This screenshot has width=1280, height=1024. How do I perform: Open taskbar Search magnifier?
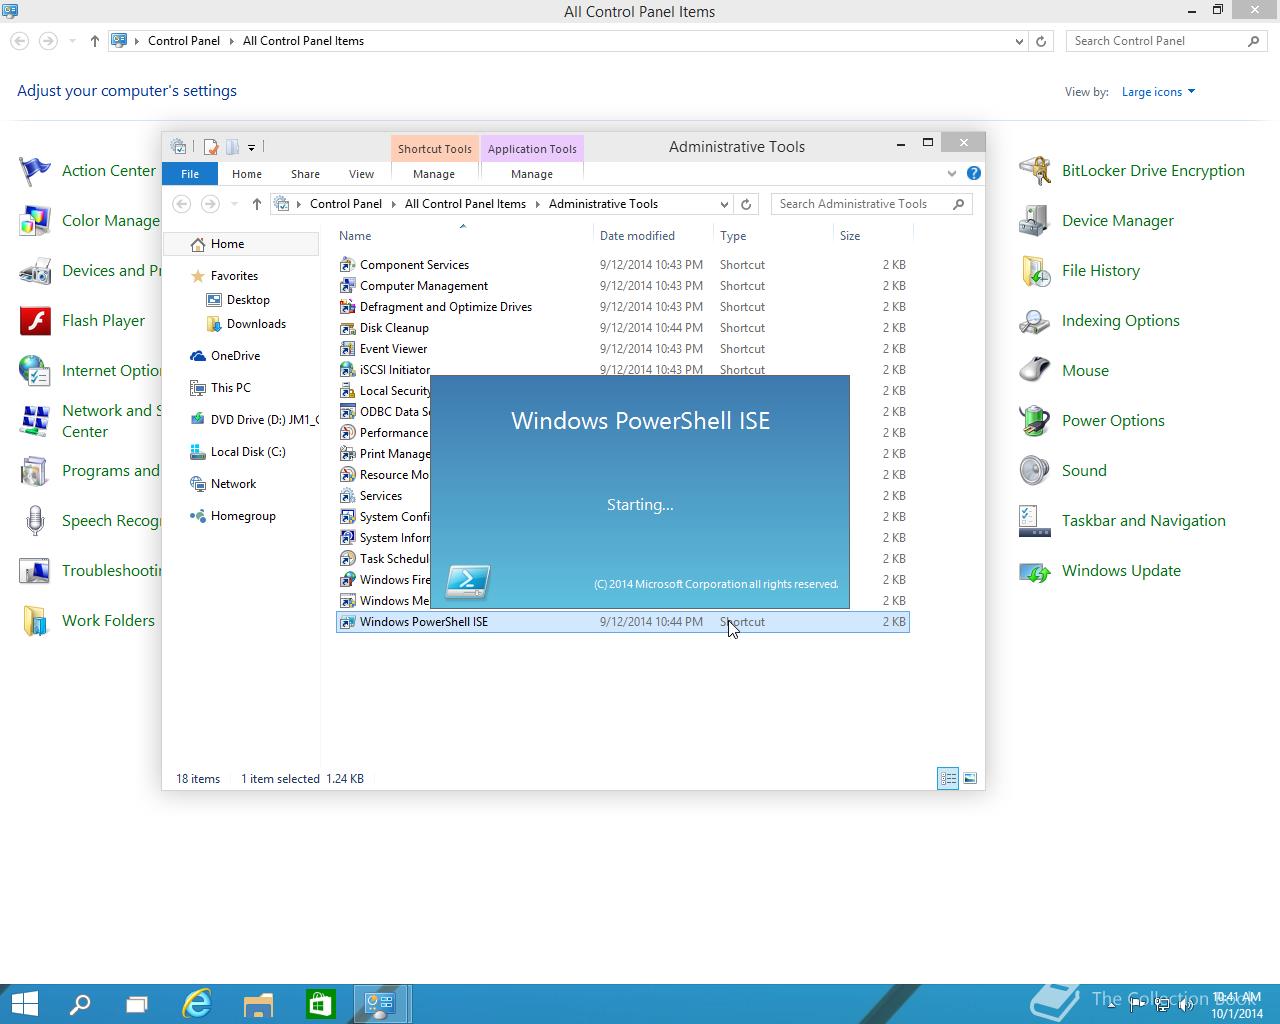click(x=79, y=1004)
